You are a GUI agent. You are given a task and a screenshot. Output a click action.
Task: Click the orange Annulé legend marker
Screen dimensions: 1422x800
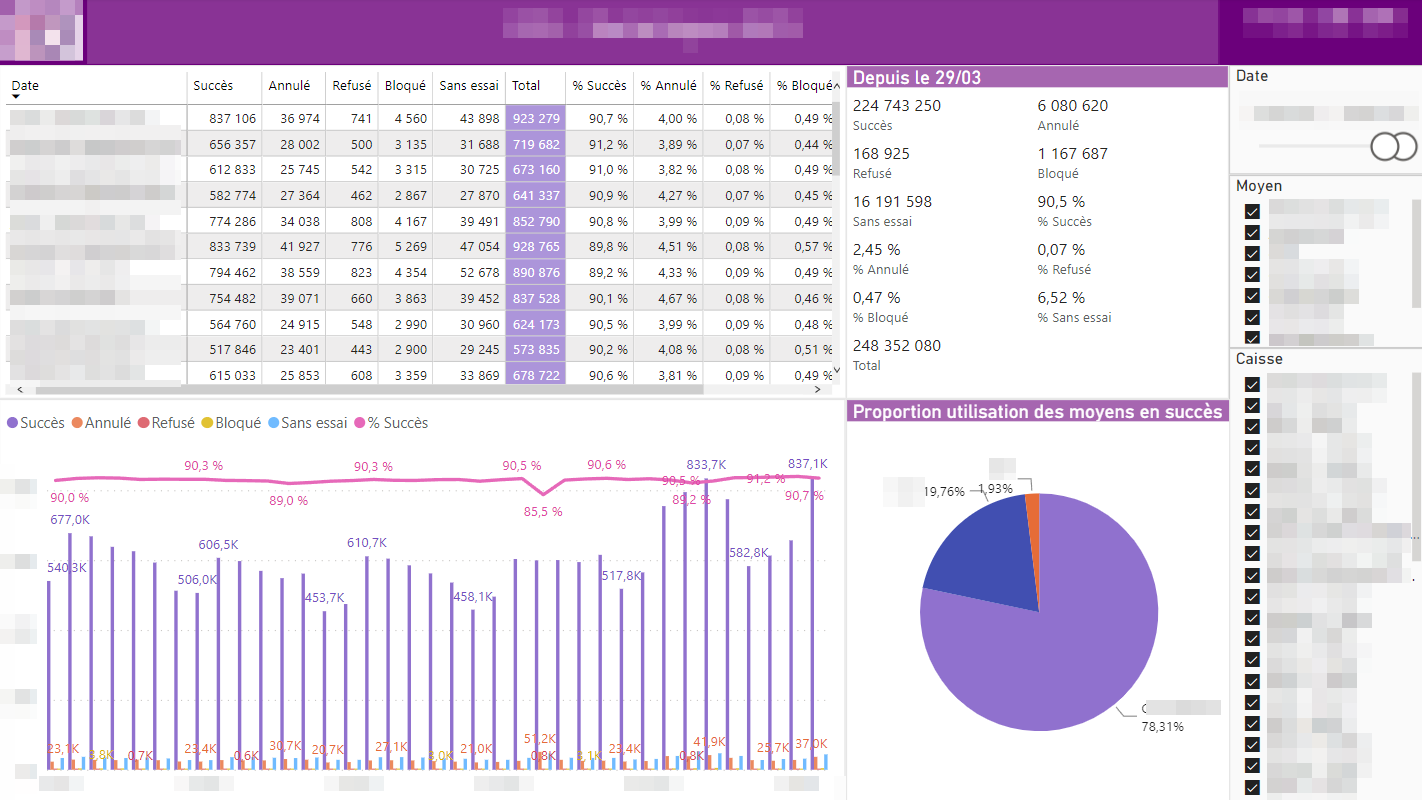coord(75,422)
